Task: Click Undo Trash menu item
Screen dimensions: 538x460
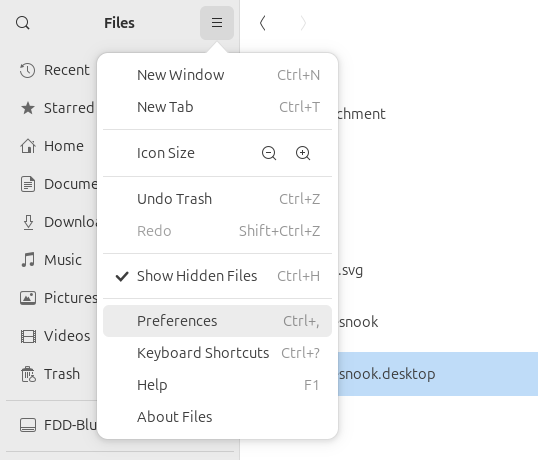Action: [x=218, y=199]
